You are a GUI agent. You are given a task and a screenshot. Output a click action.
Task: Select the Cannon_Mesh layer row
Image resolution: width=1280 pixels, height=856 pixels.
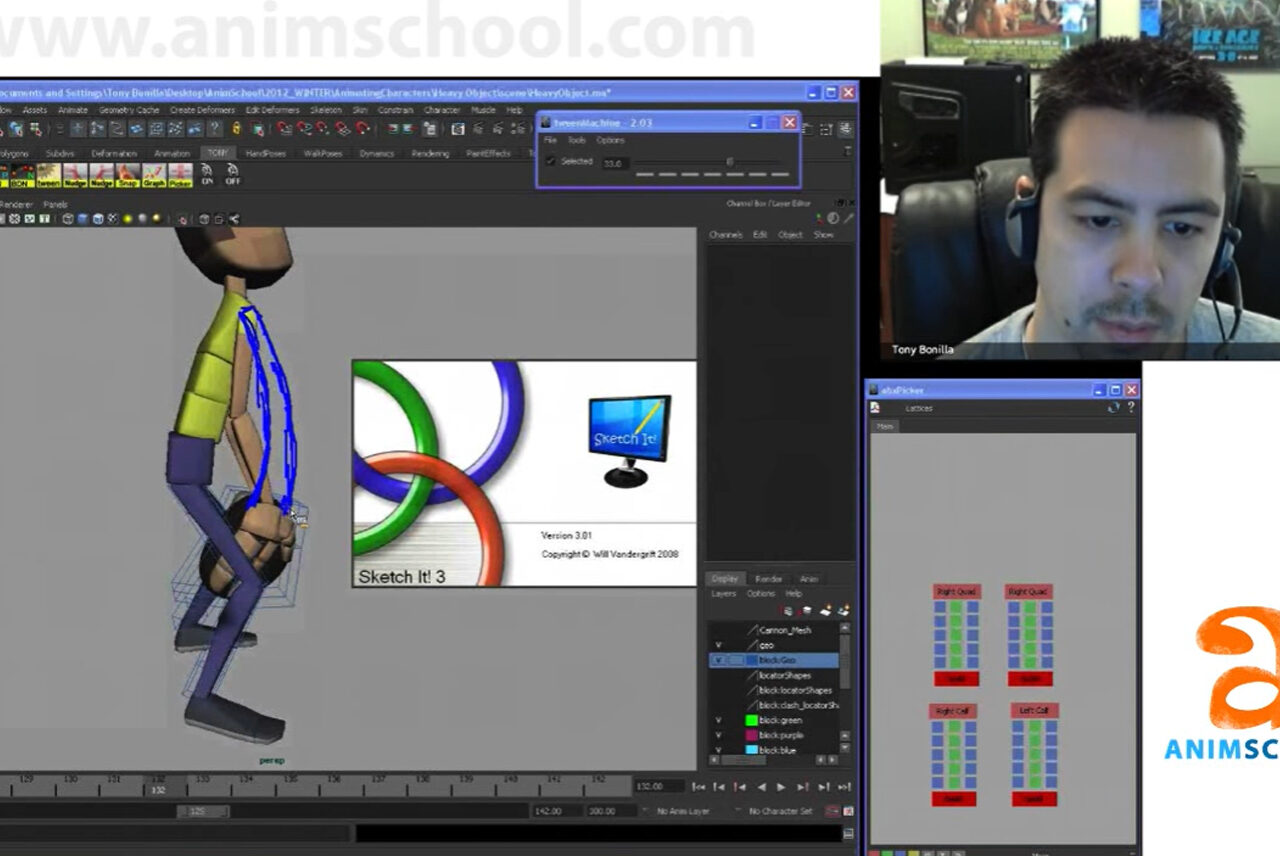click(x=774, y=631)
